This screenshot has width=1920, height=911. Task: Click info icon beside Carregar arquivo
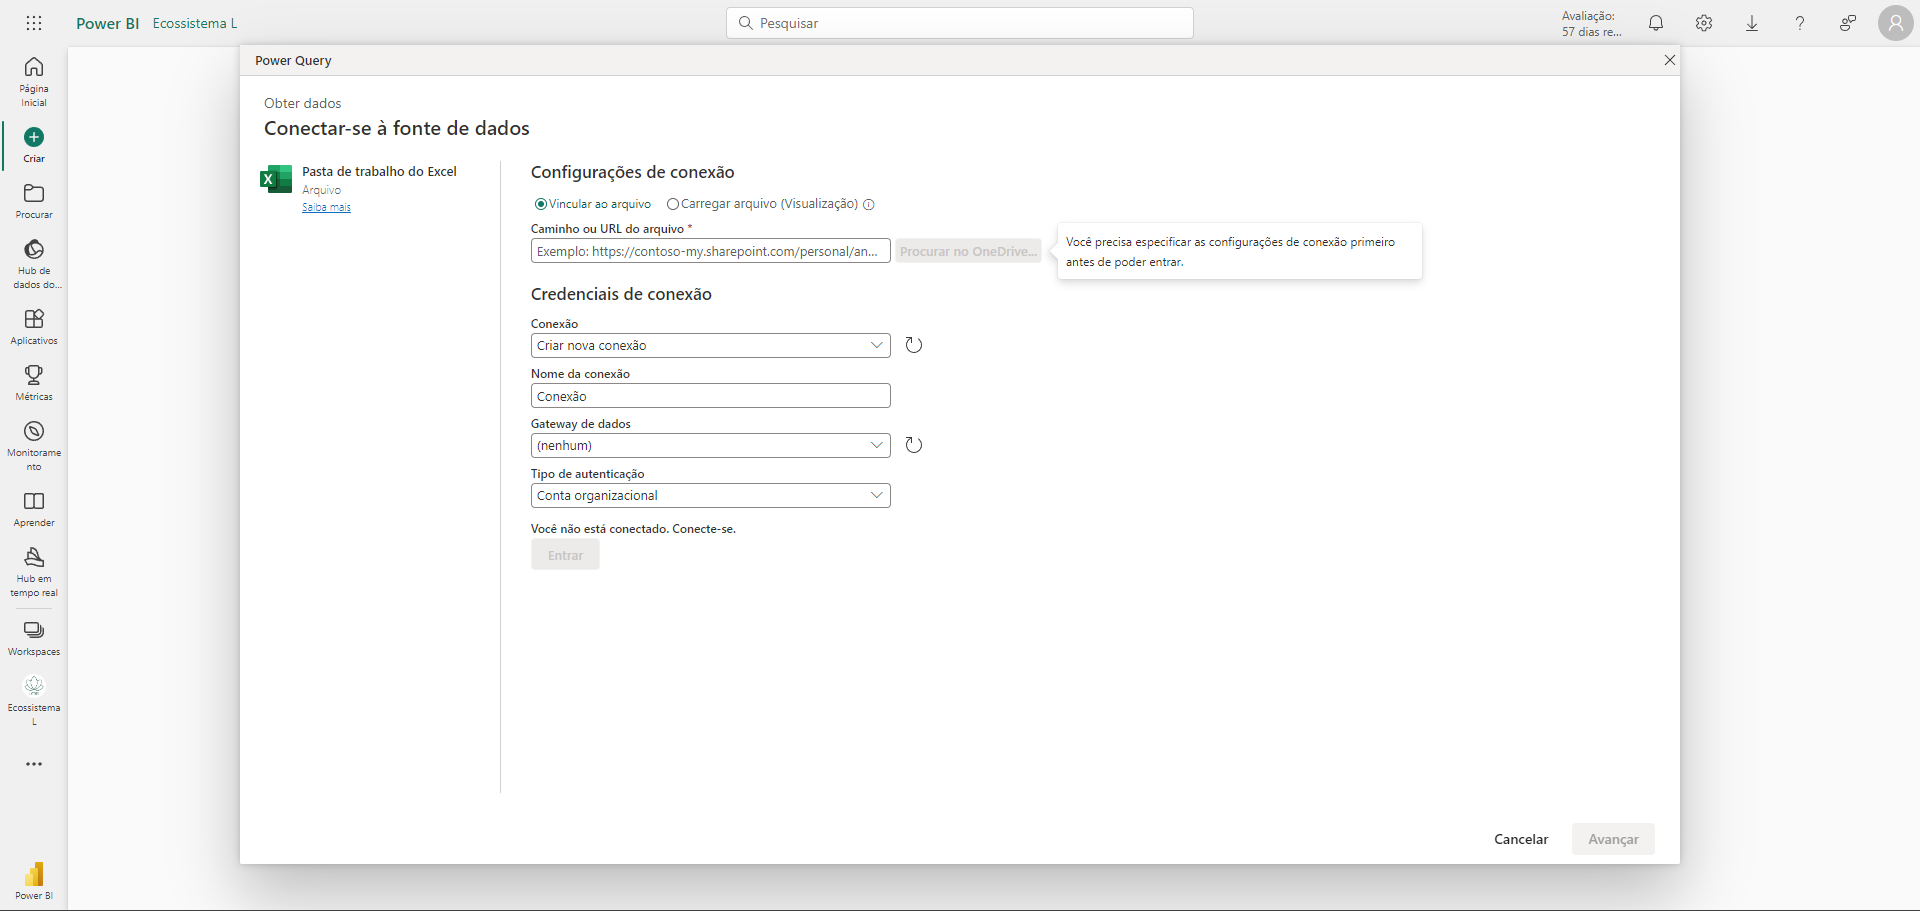pyautogui.click(x=869, y=205)
